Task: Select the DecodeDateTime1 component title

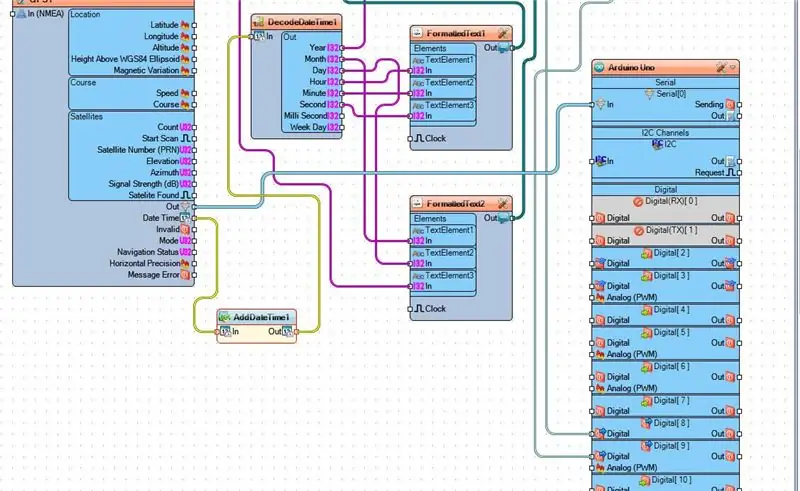Action: [302, 22]
